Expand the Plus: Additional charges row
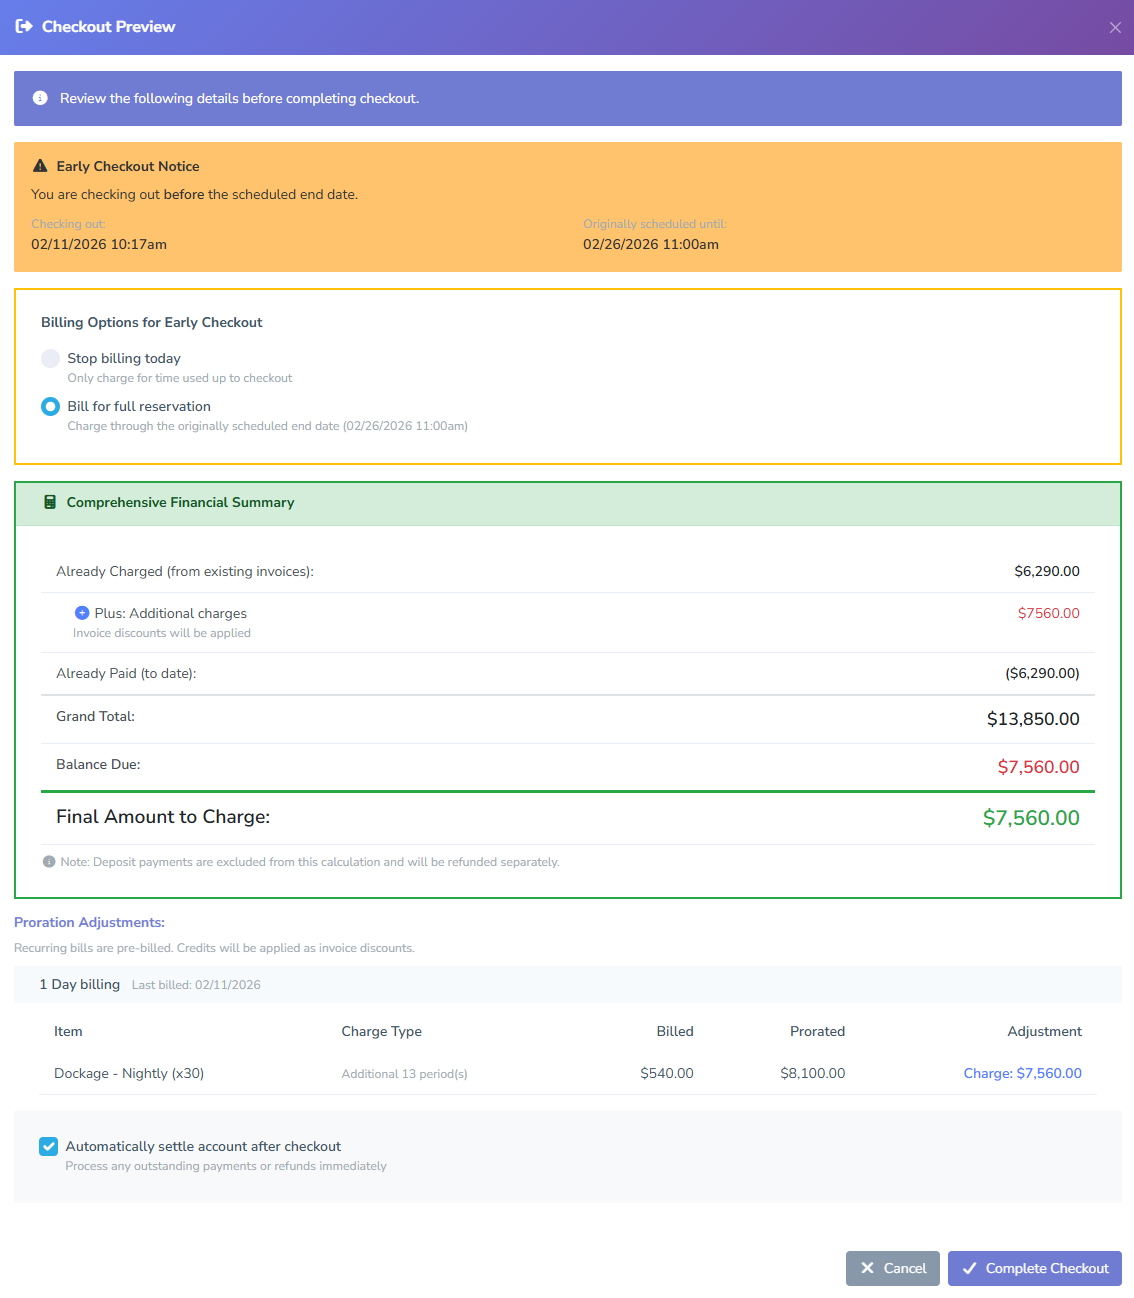This screenshot has height=1298, width=1134. pos(170,613)
